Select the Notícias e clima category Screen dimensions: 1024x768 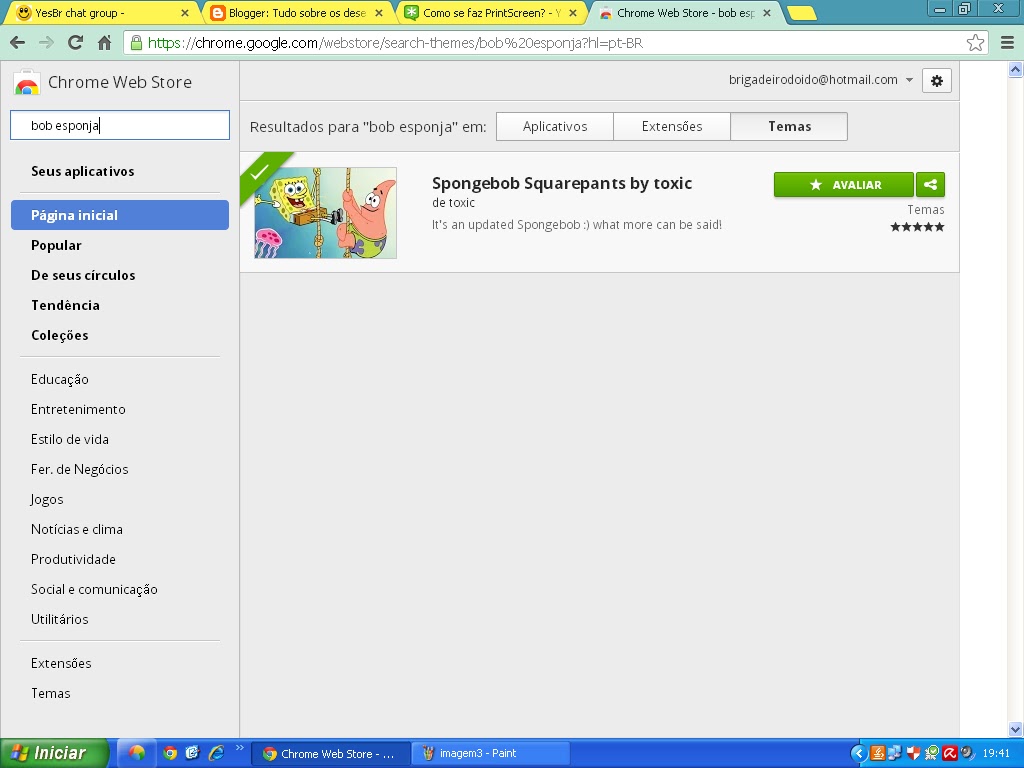click(x=76, y=529)
